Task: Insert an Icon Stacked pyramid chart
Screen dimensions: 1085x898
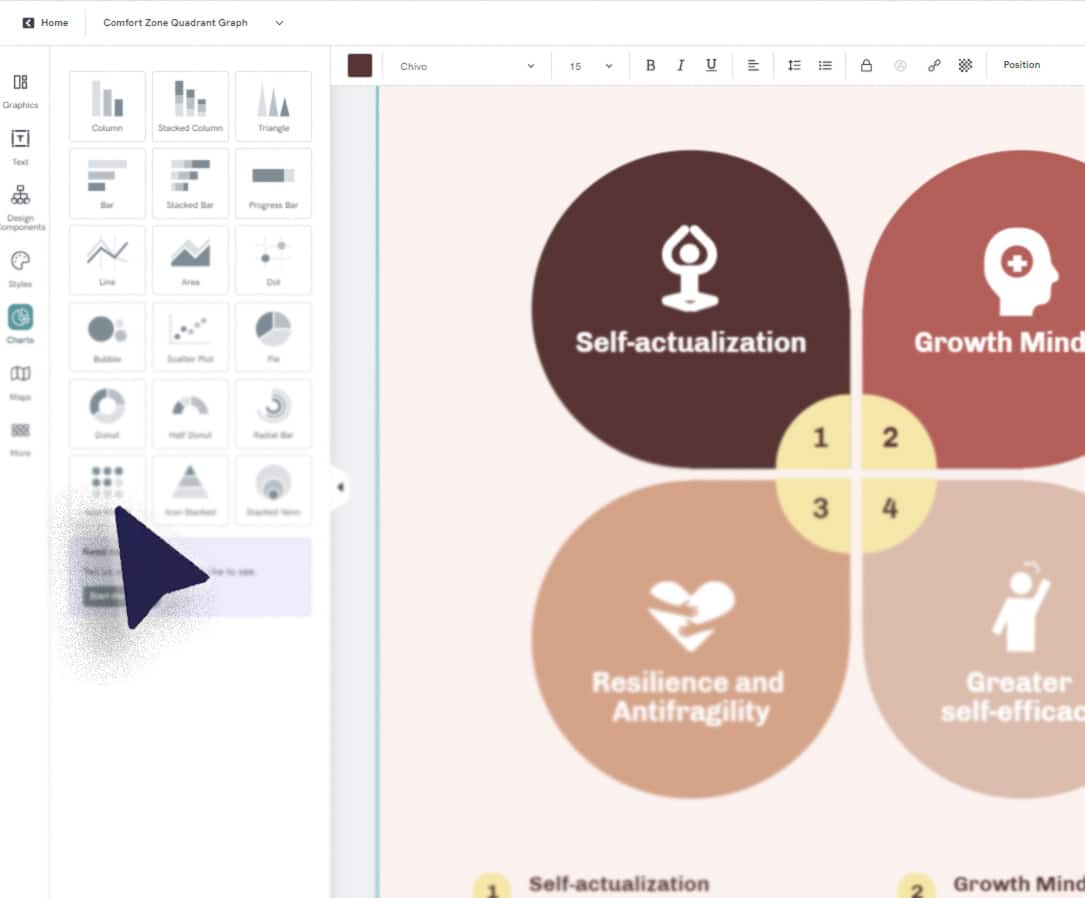Action: pyautogui.click(x=190, y=491)
